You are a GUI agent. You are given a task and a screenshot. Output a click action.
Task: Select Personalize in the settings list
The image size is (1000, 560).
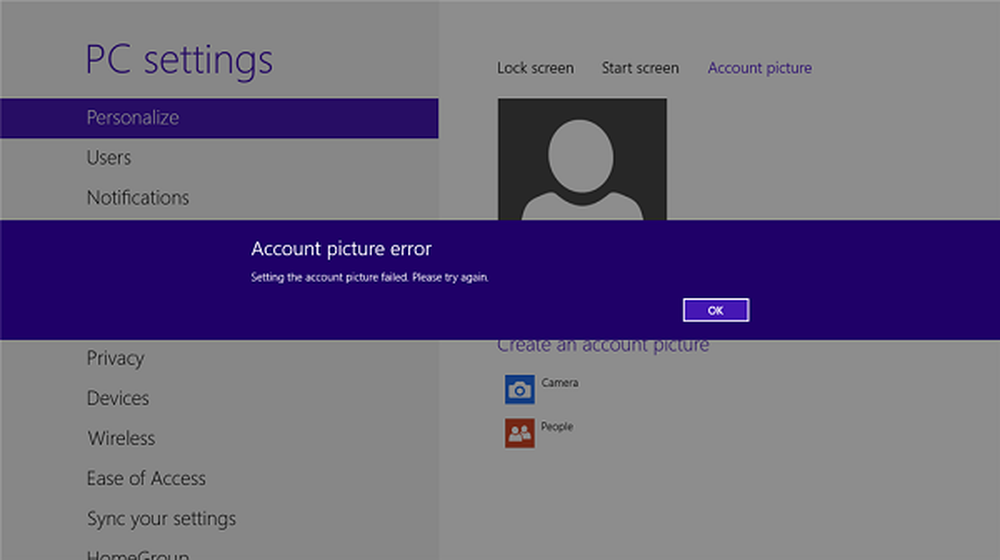[219, 118]
